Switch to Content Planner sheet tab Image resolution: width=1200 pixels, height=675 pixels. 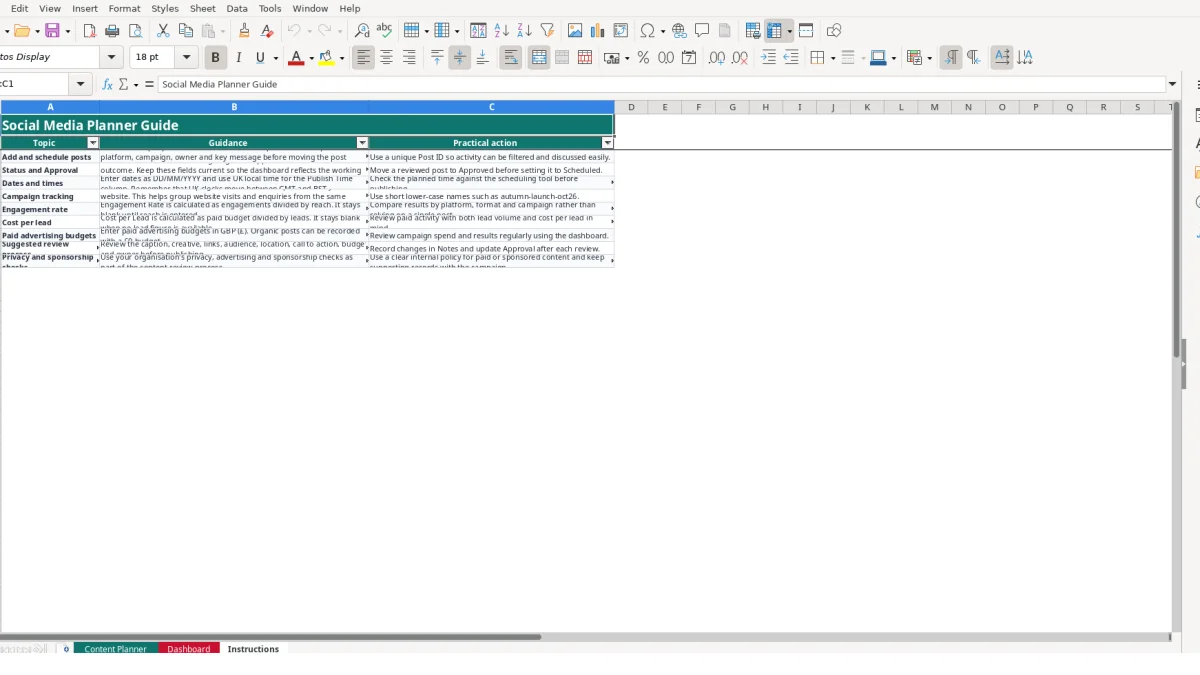(116, 649)
